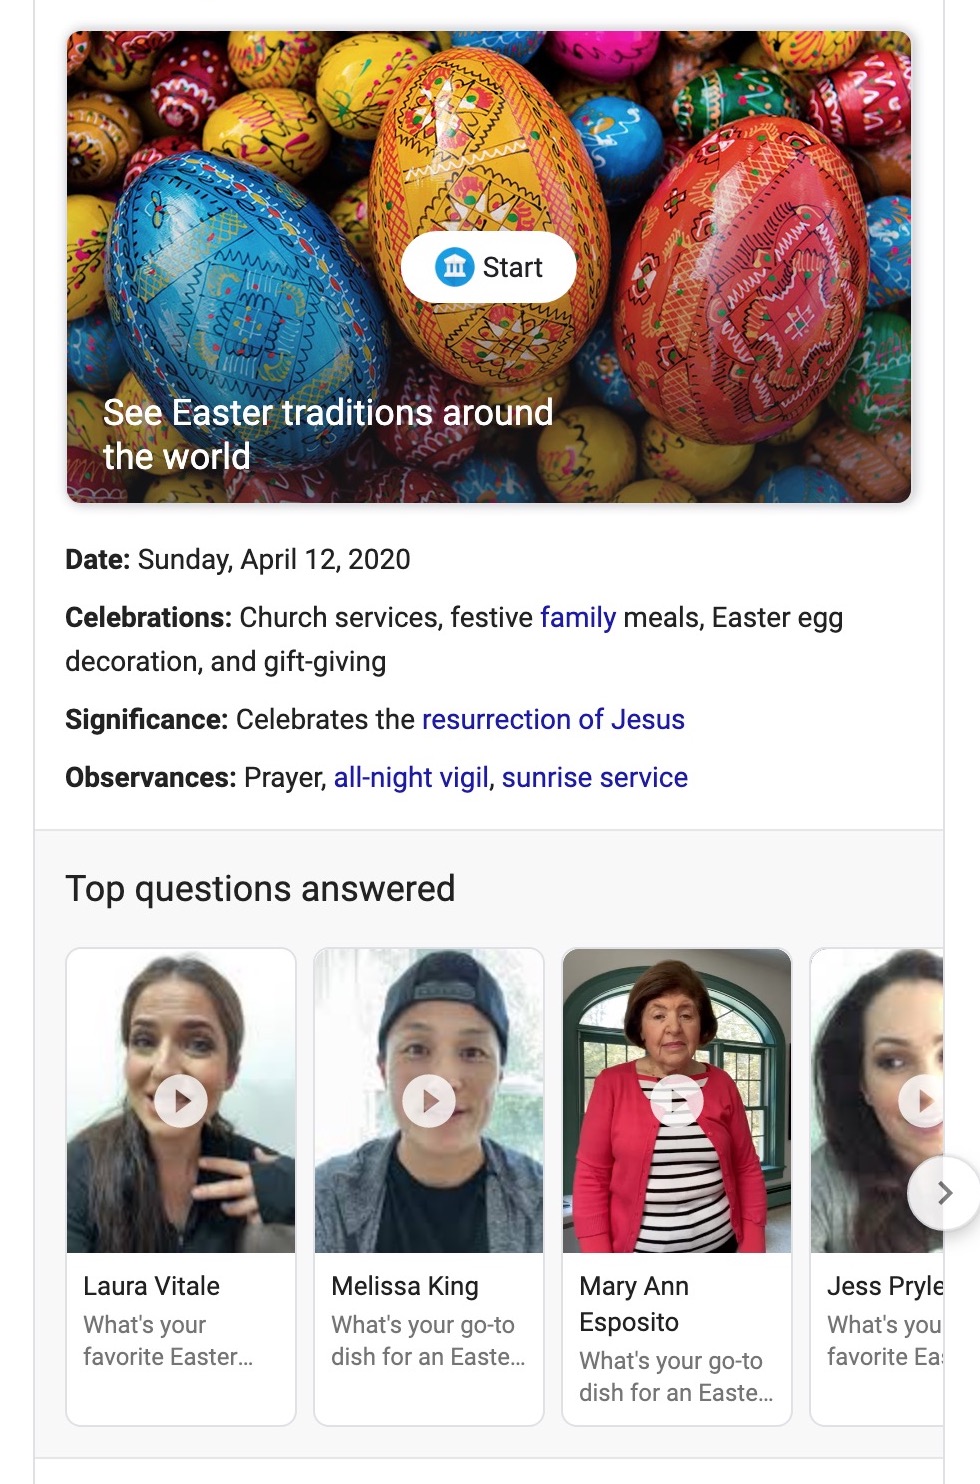Click the play icon on the capped chef's video
The height and width of the screenshot is (1484, 980).
pos(429,1099)
